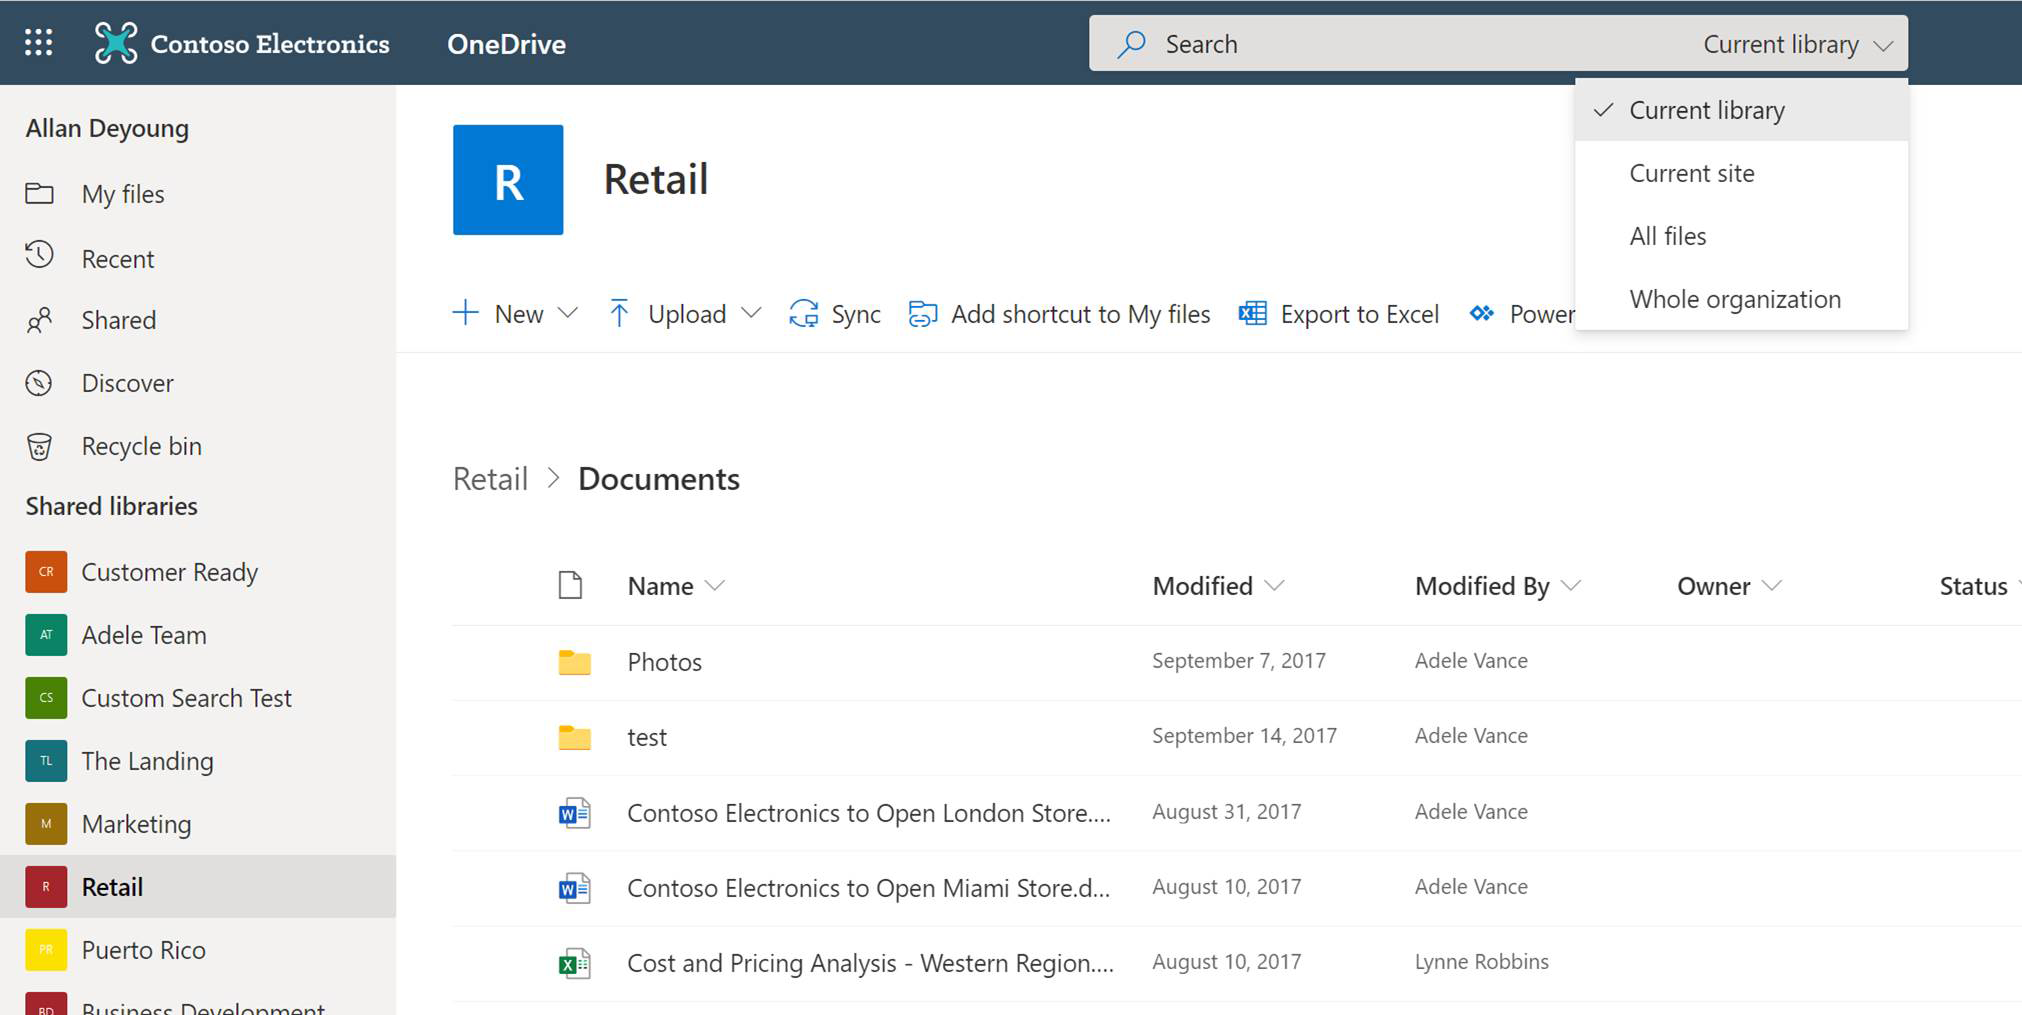The width and height of the screenshot is (2022, 1015).
Task: Click the Allan Deyoung user name
Action: tap(107, 128)
